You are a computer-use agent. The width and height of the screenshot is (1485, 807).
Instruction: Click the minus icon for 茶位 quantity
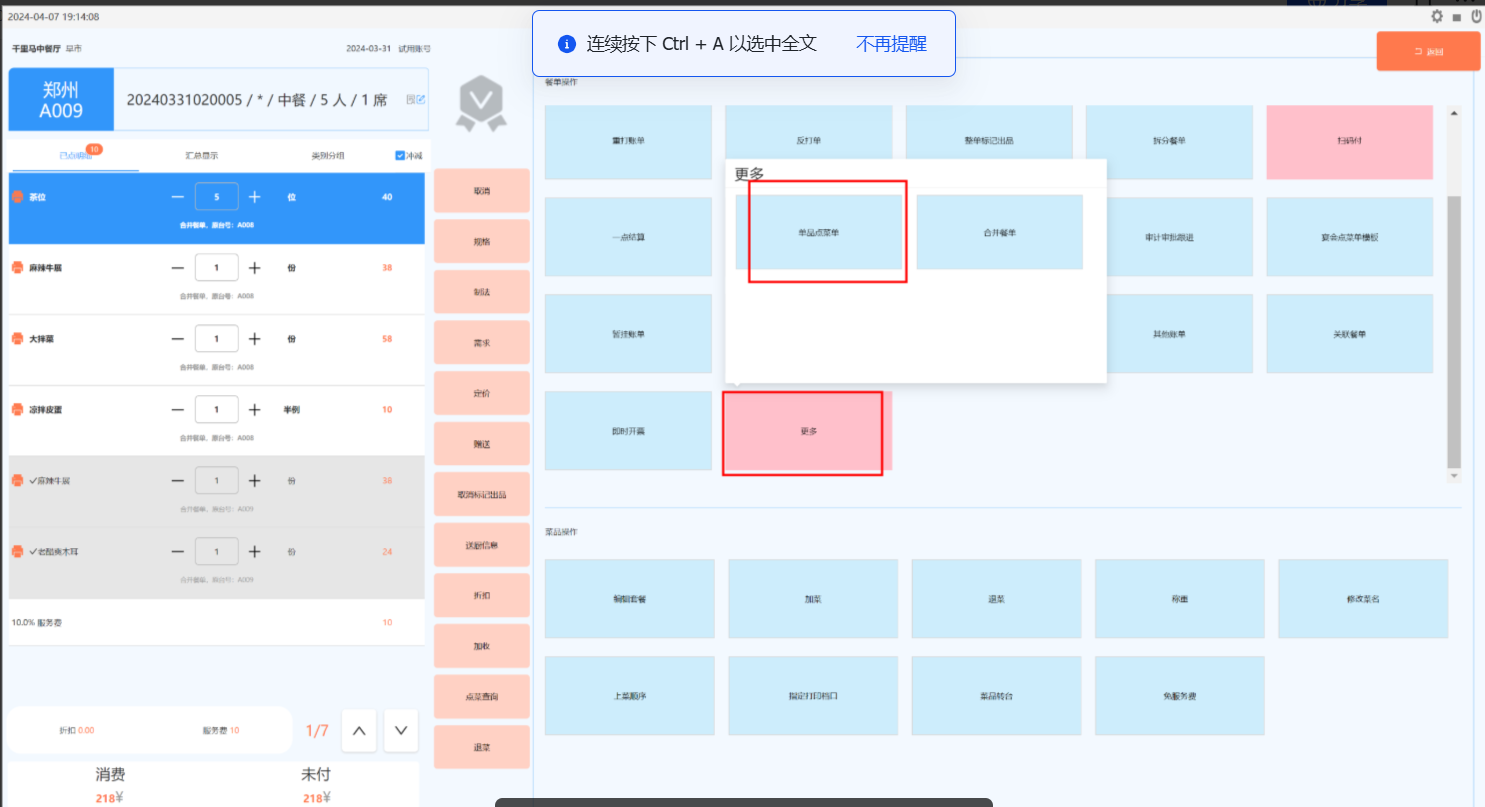(178, 197)
